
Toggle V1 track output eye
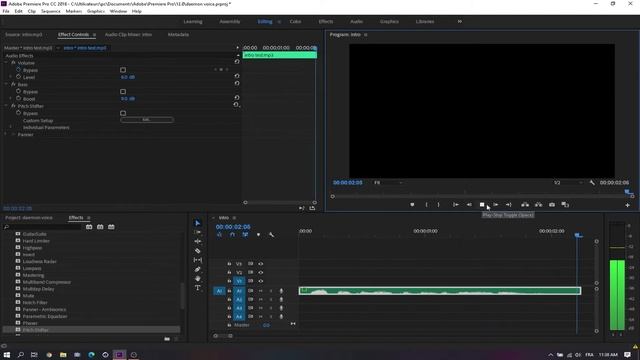[261, 281]
